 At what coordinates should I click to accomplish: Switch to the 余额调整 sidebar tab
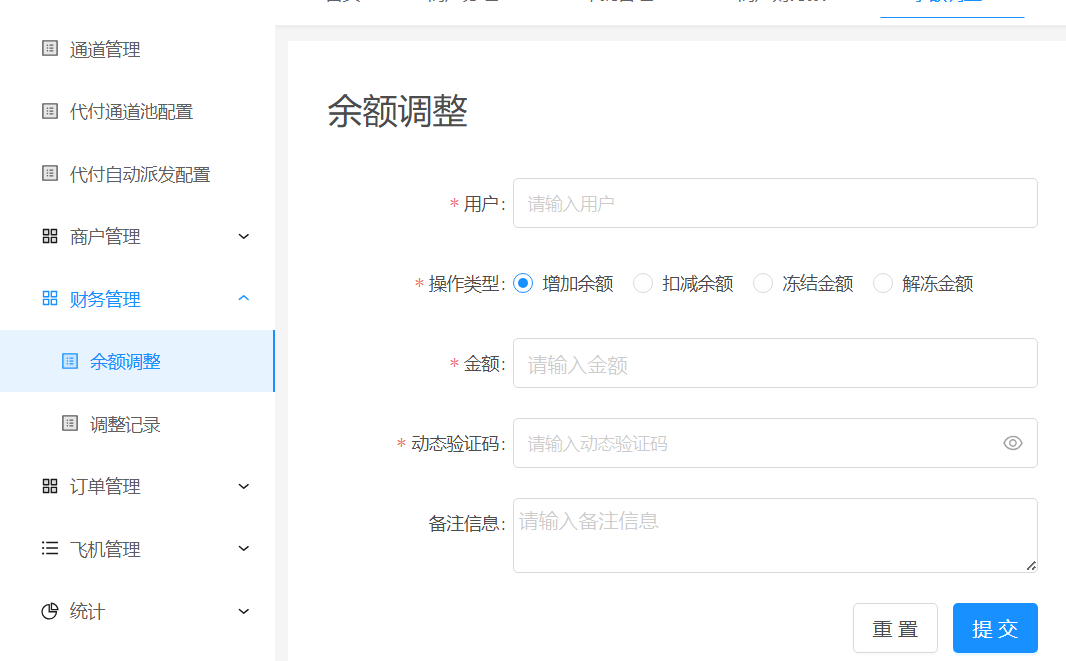118,362
